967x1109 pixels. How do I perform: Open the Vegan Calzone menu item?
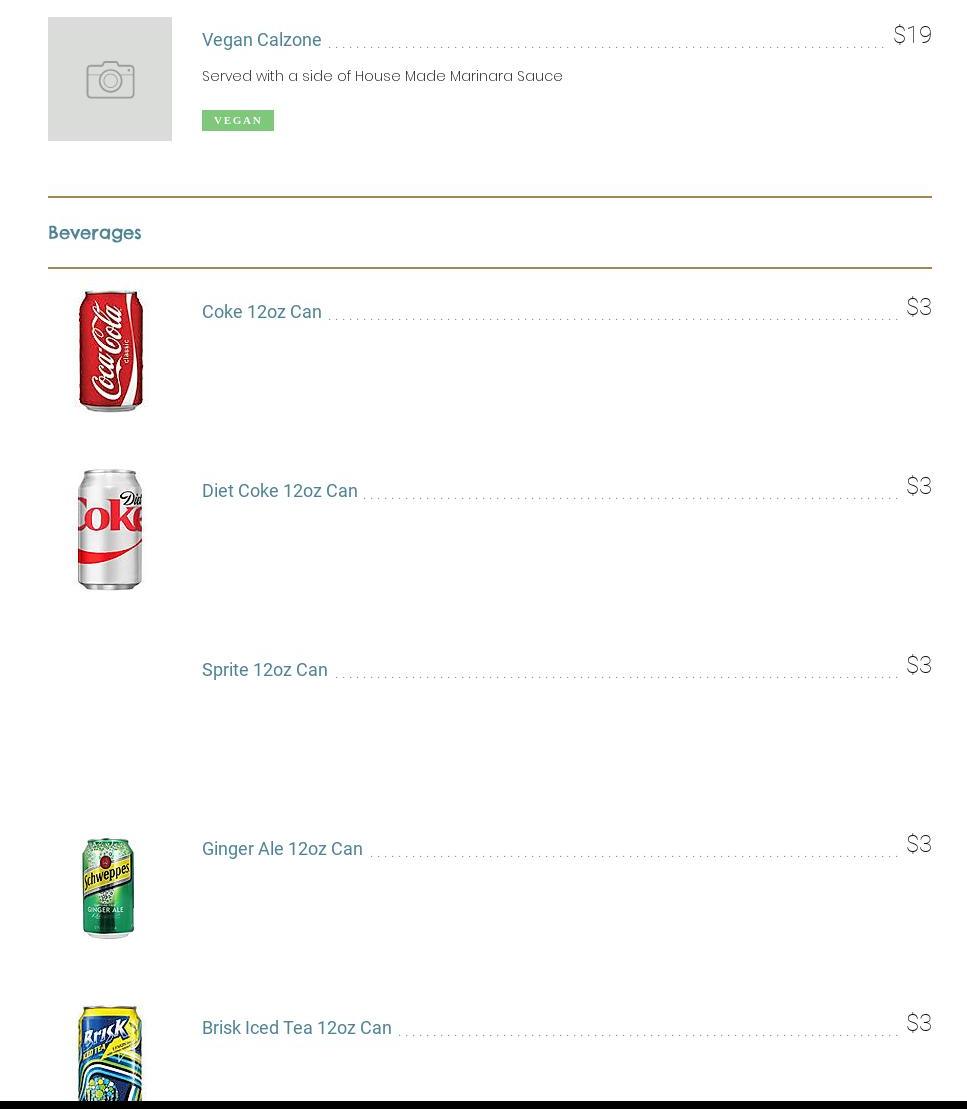point(261,40)
